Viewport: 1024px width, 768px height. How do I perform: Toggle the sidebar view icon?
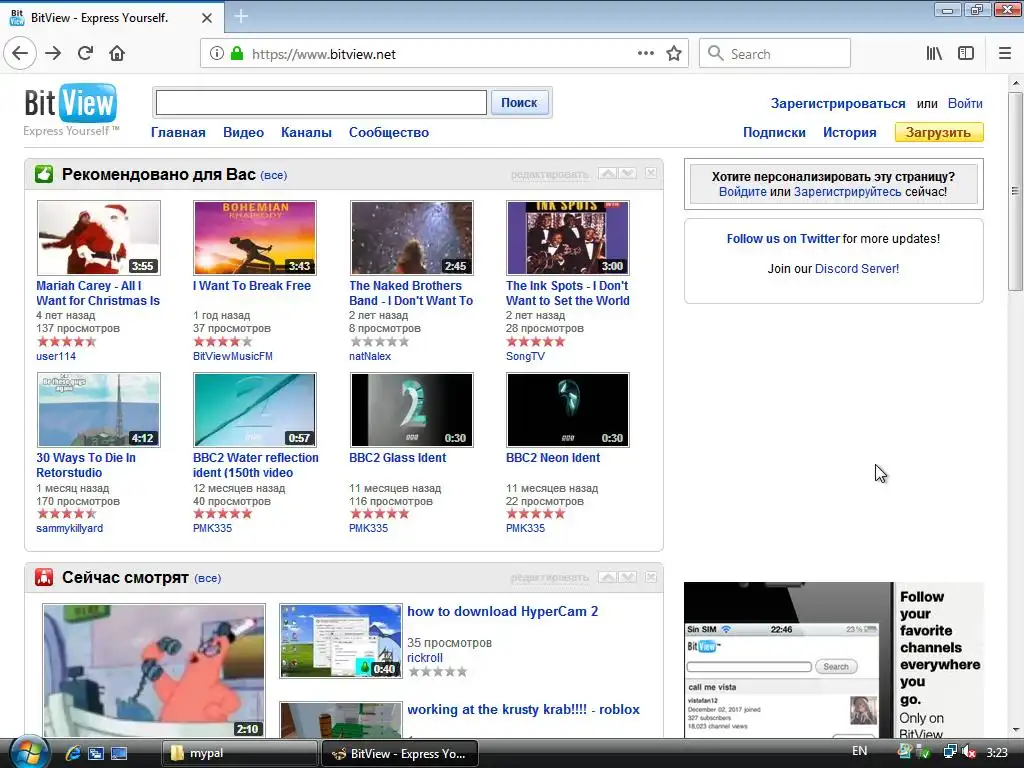[966, 54]
